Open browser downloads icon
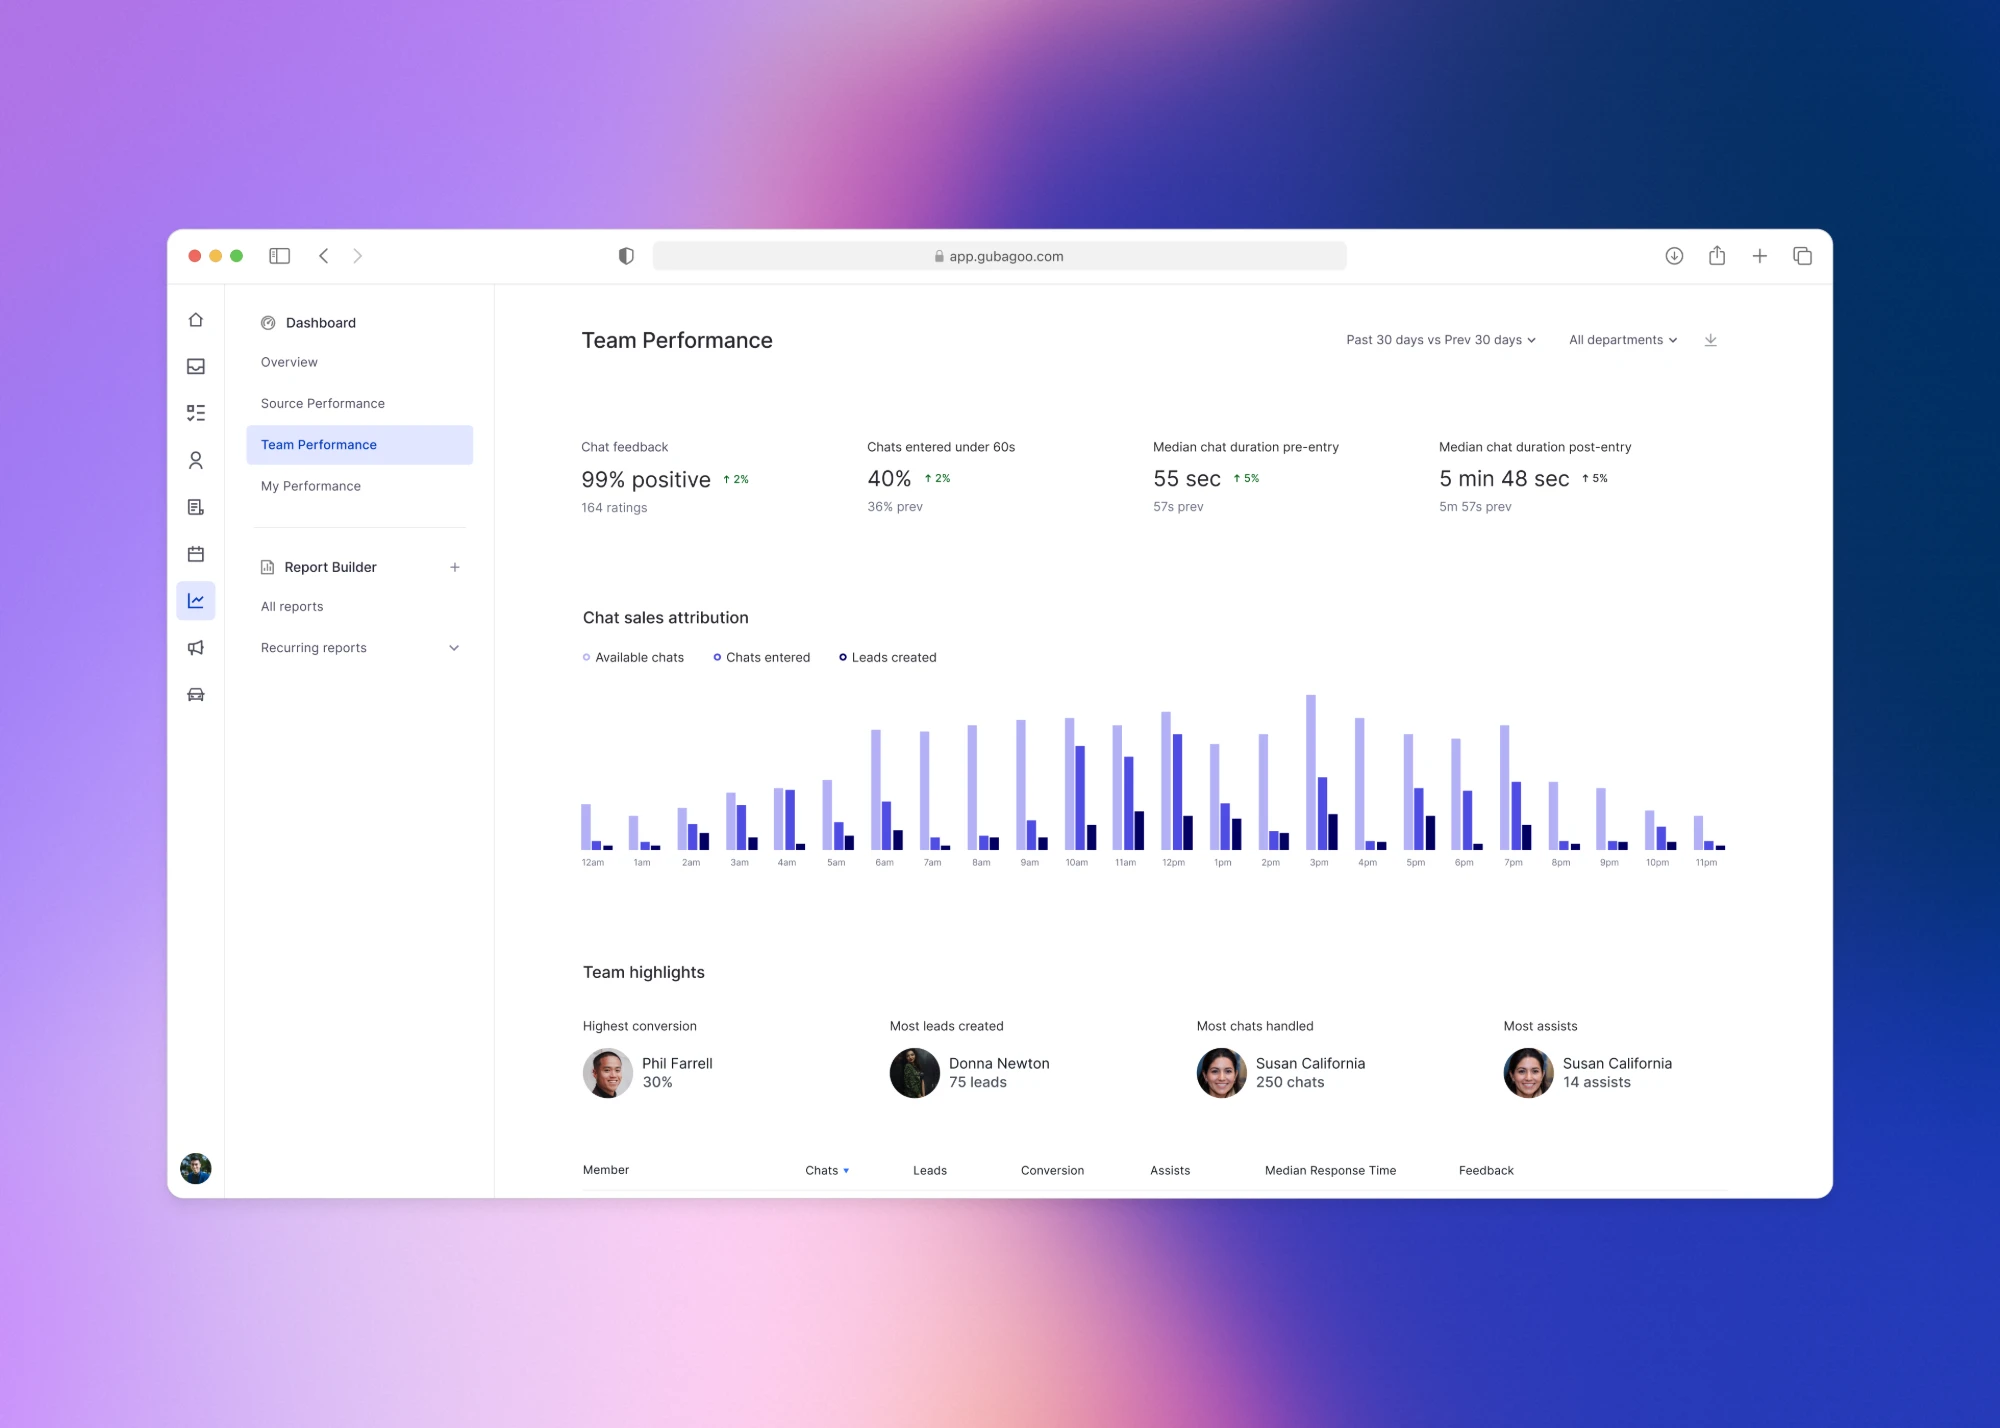Viewport: 2000px width, 1428px height. pos(1674,256)
